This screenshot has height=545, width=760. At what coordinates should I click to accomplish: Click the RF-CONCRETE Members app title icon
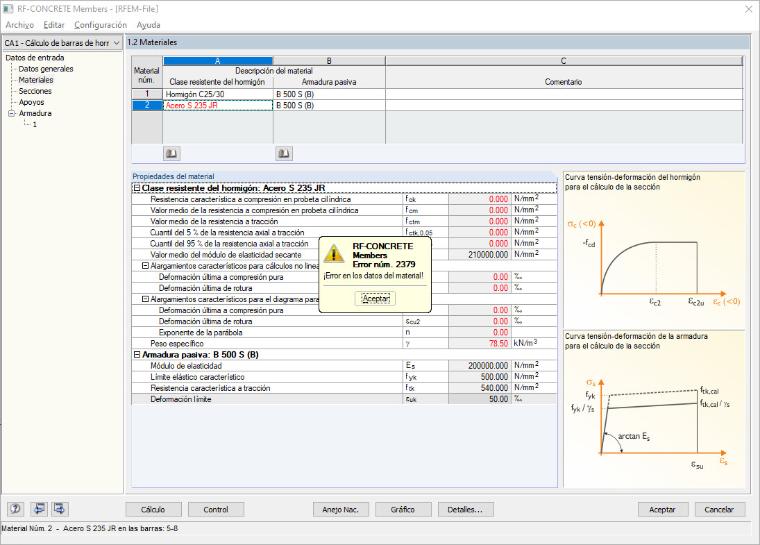[8, 9]
